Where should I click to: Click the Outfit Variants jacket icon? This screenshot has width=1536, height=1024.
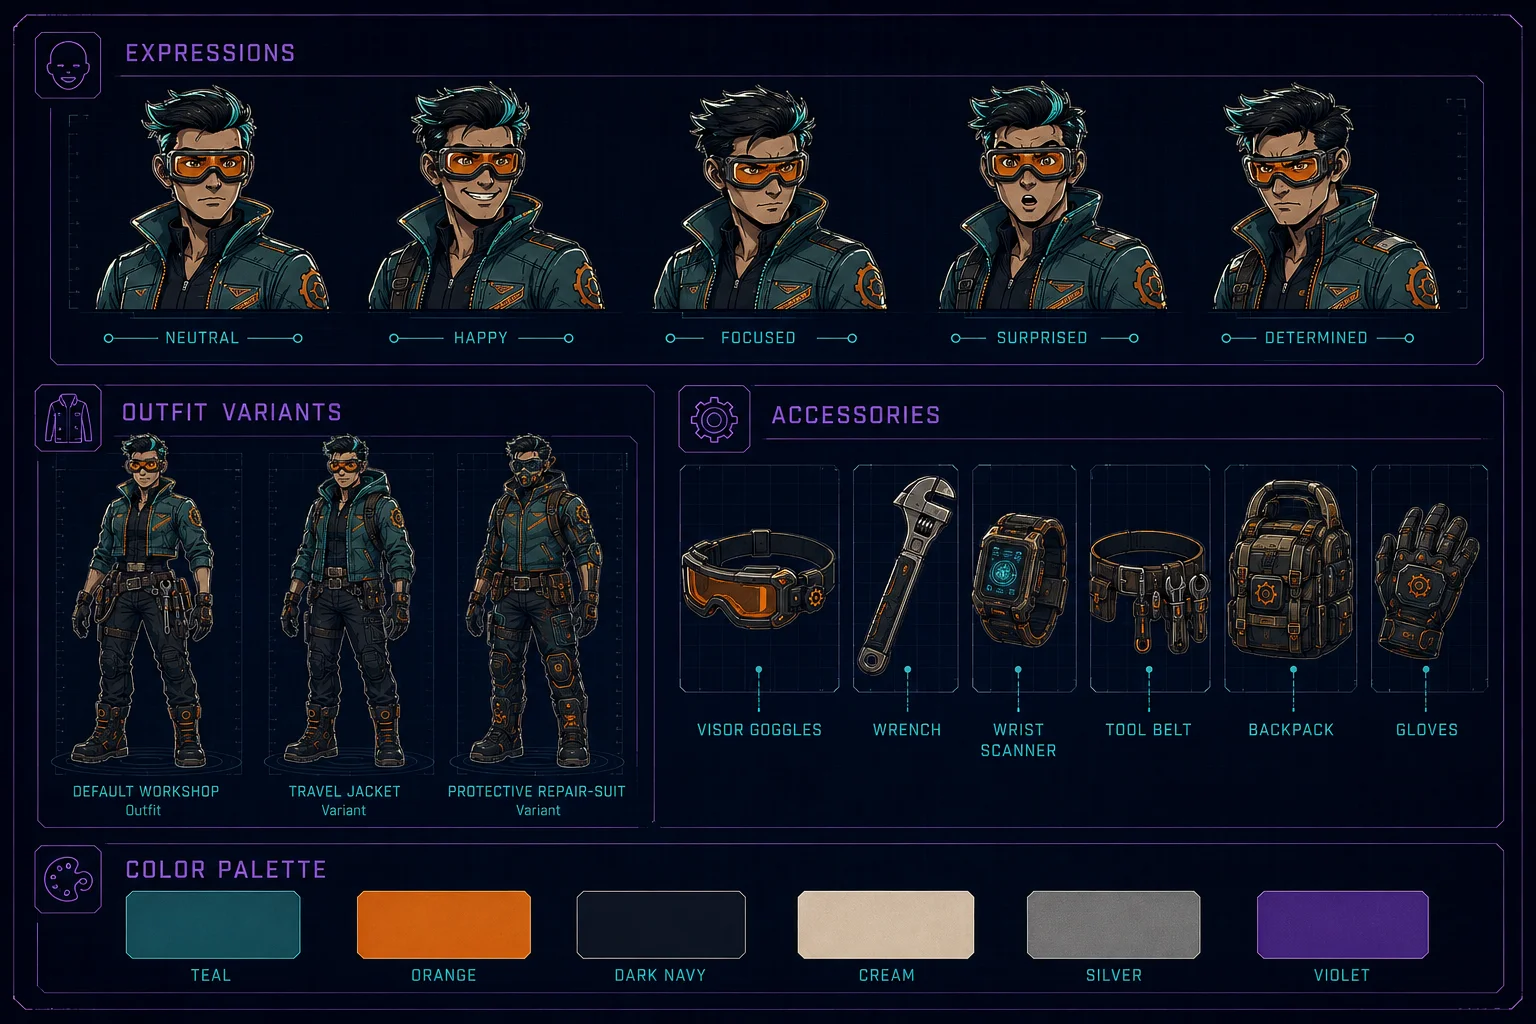tap(68, 418)
